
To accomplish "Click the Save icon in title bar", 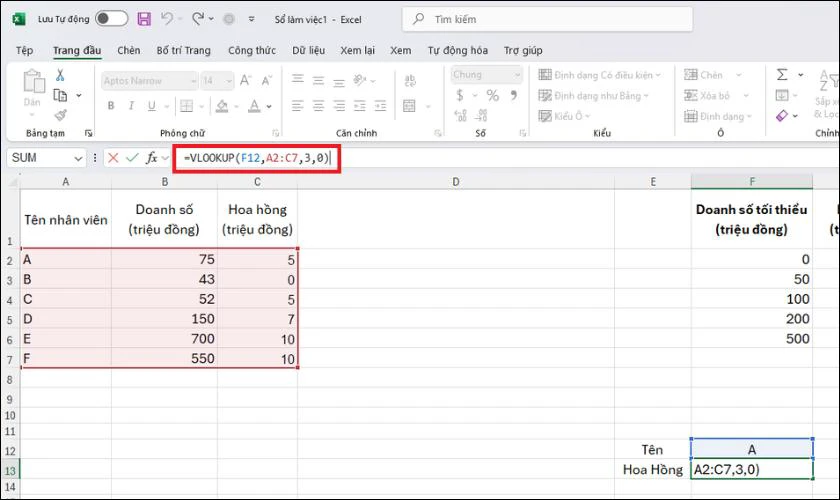I will [x=144, y=19].
